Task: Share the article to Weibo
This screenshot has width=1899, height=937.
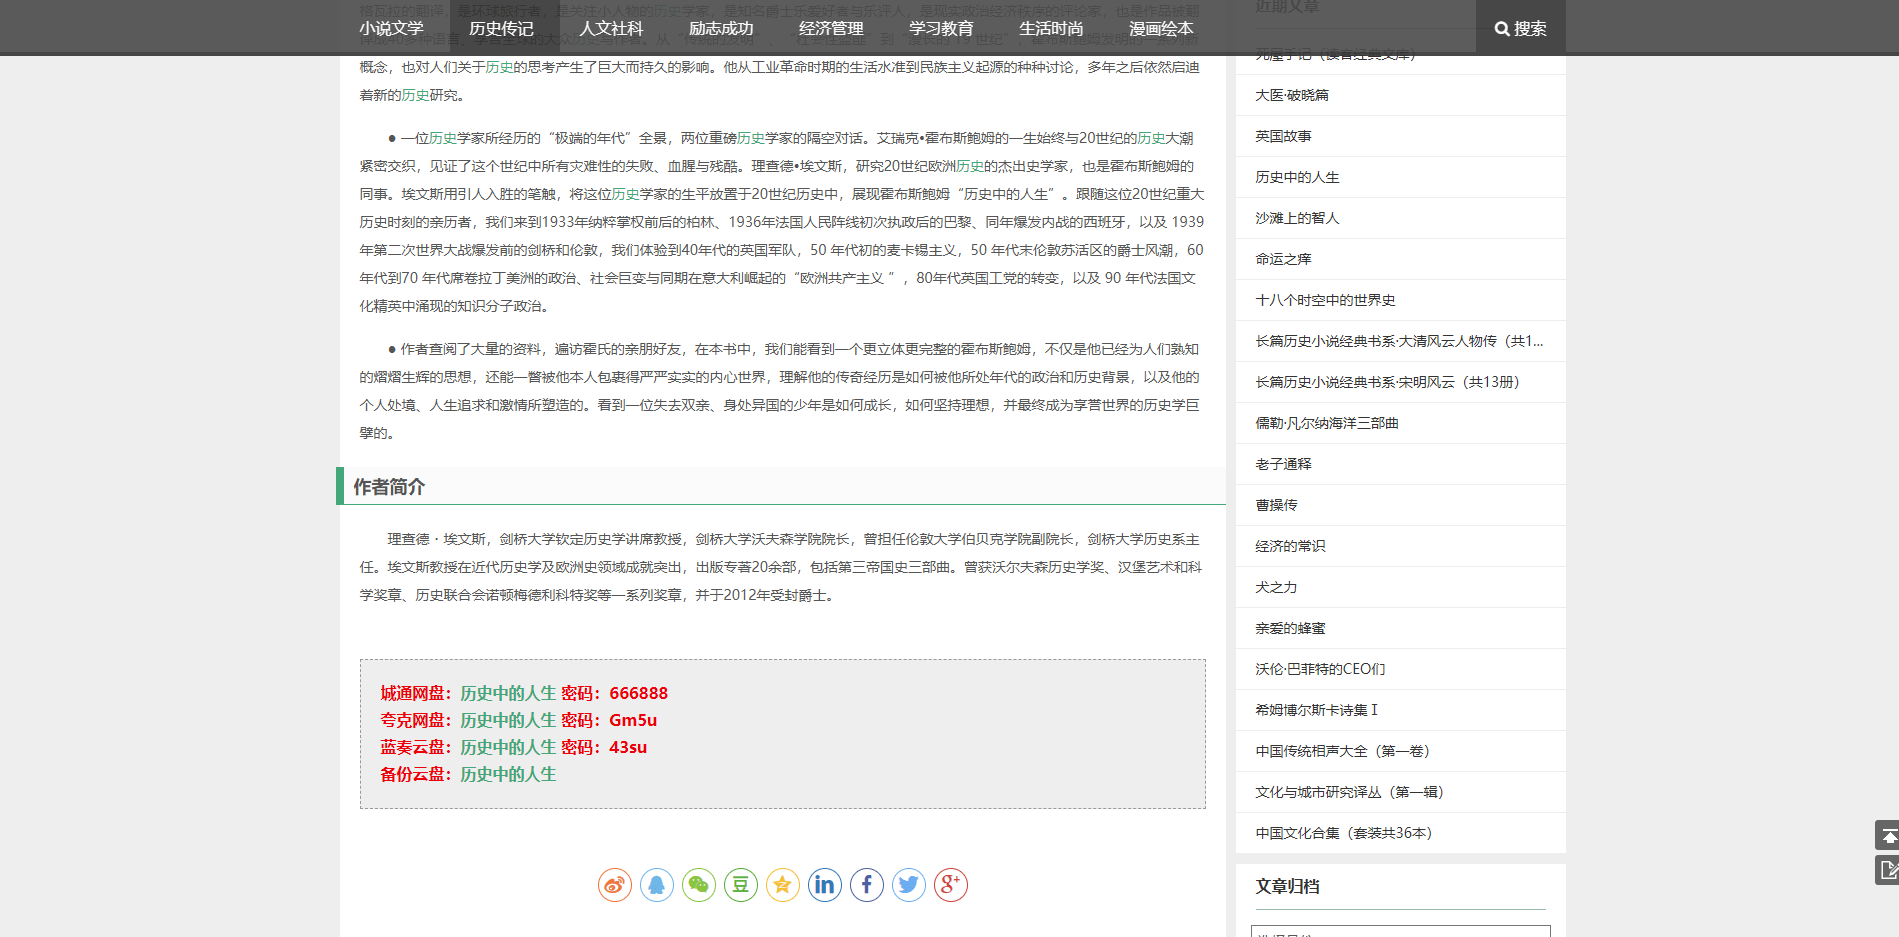Action: (x=615, y=885)
